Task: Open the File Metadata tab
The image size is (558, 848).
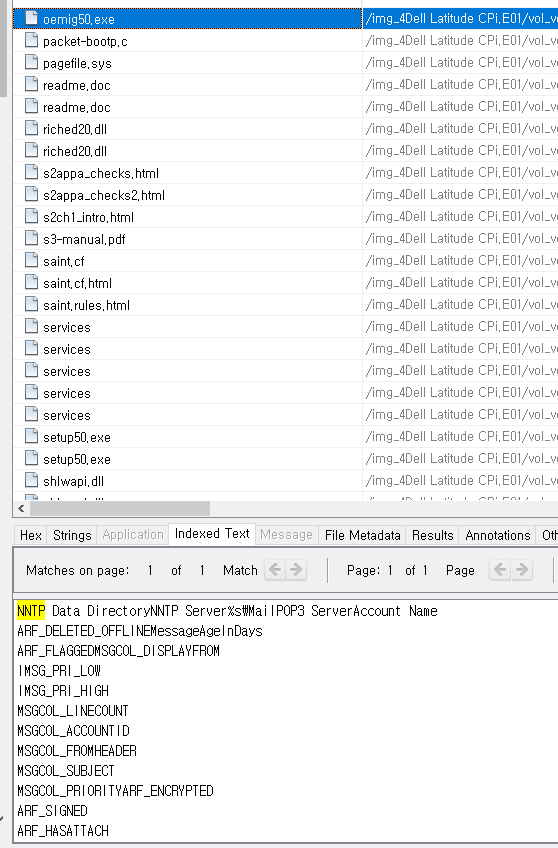Action: [362, 535]
